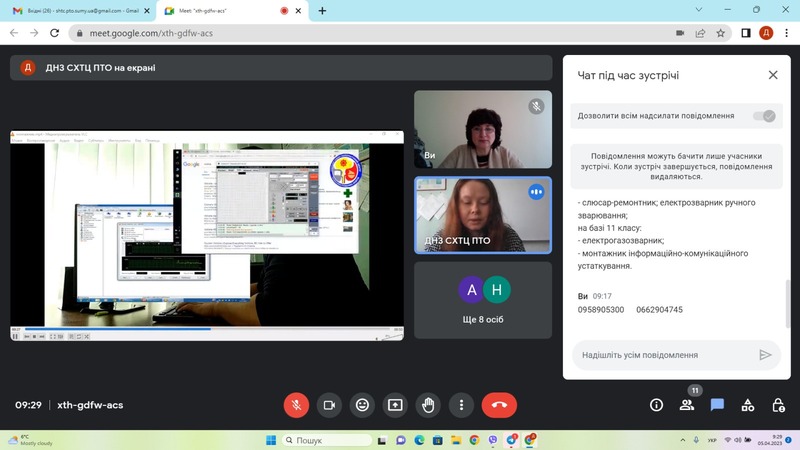Image resolution: width=800 pixels, height=450 pixels.
Task: Hide the chat panel via chat icon
Action: coord(717,405)
